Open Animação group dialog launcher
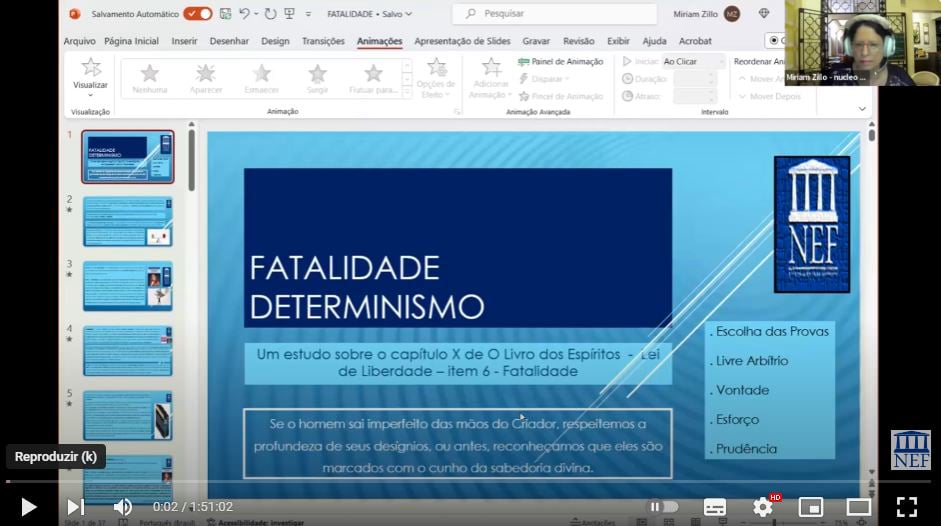941x526 pixels. coord(457,112)
